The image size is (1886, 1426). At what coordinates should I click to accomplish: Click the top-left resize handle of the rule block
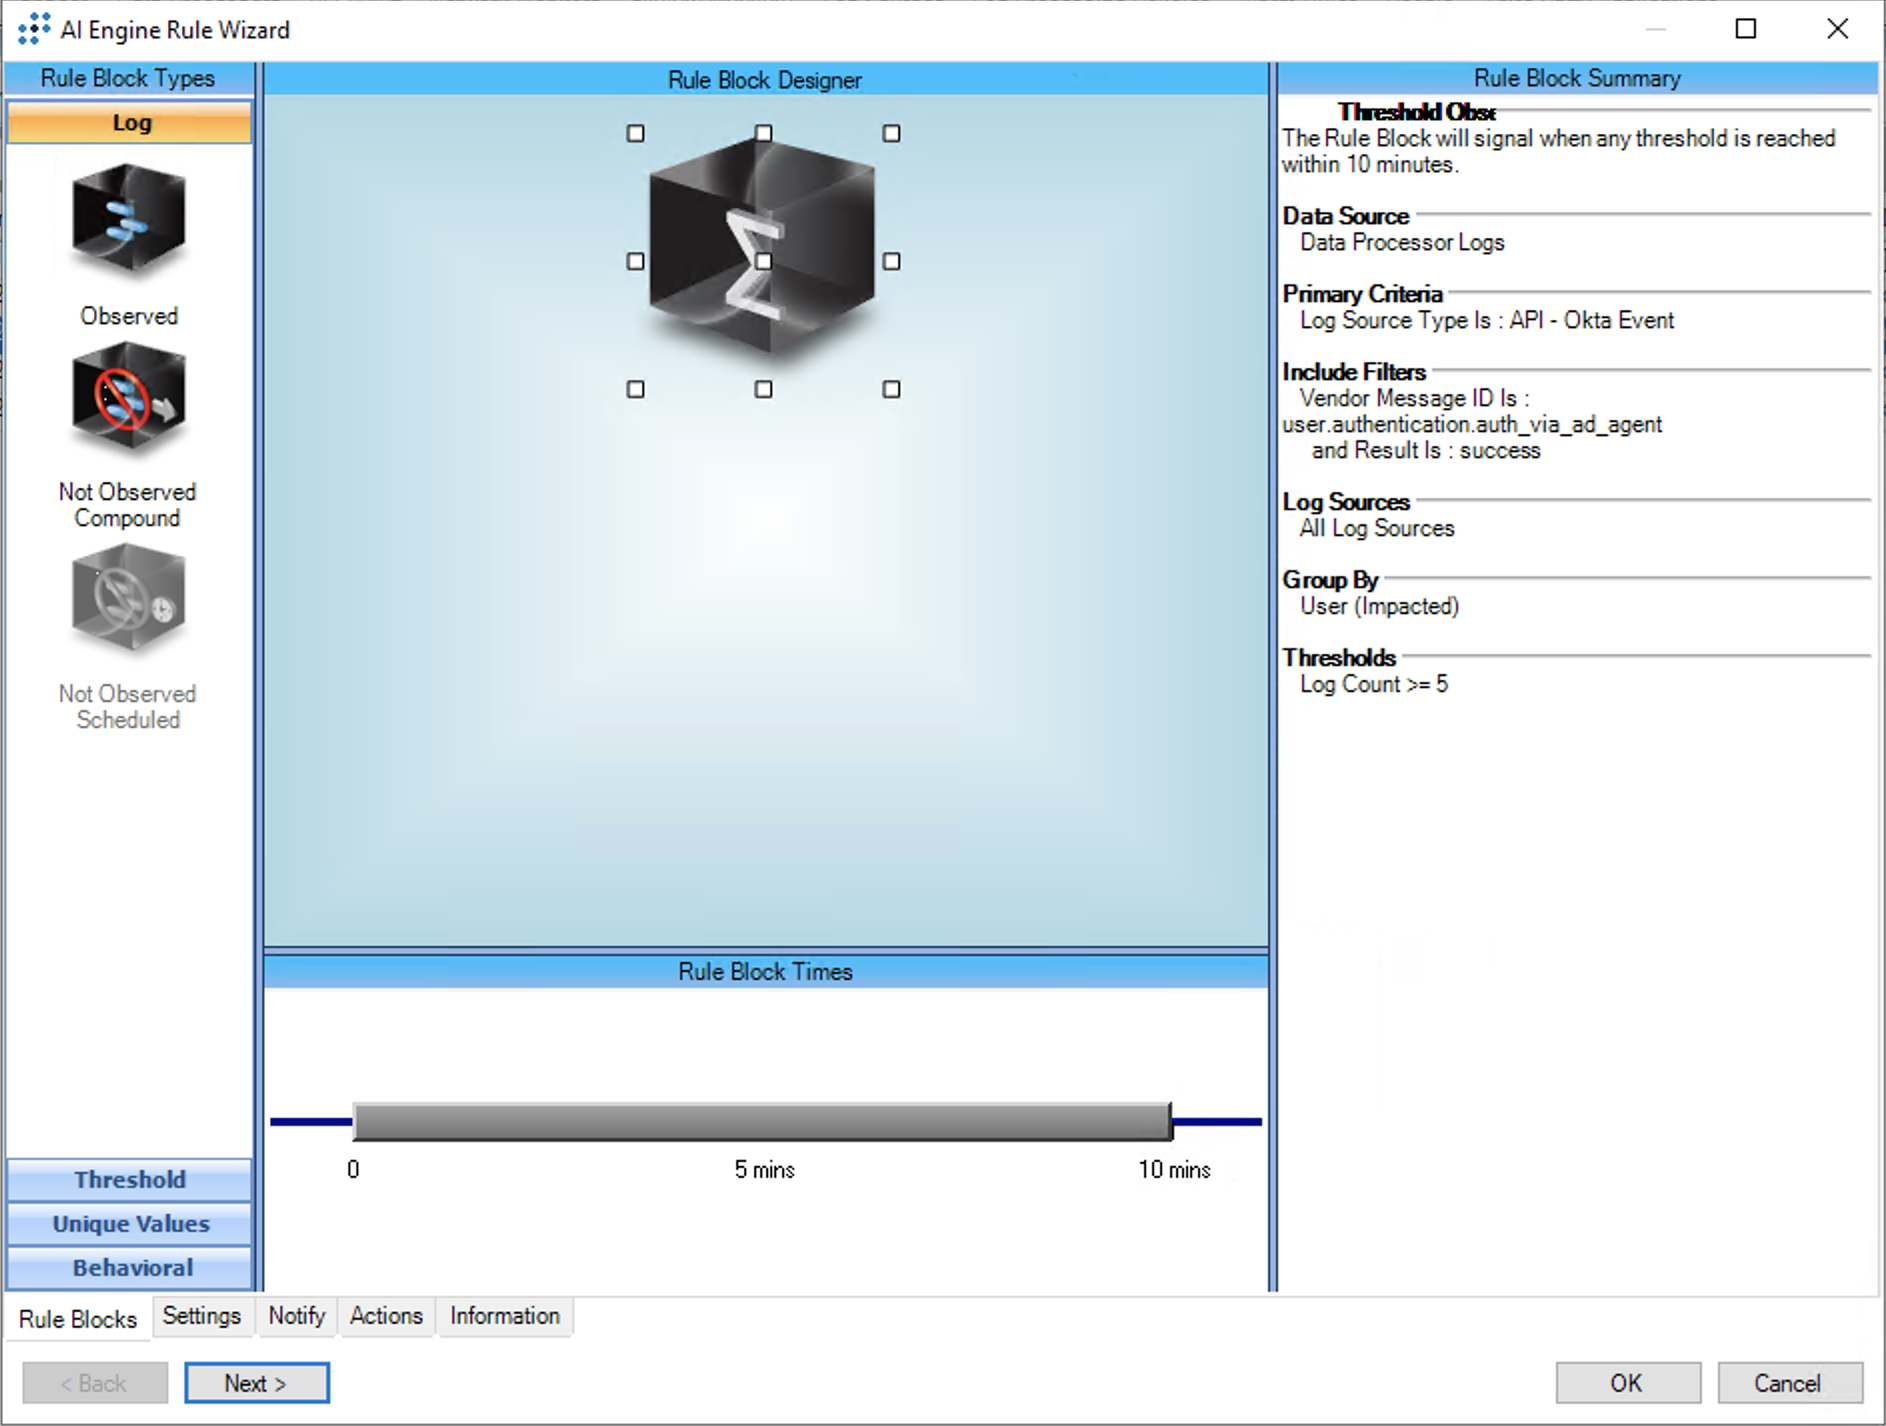pyautogui.click(x=635, y=133)
